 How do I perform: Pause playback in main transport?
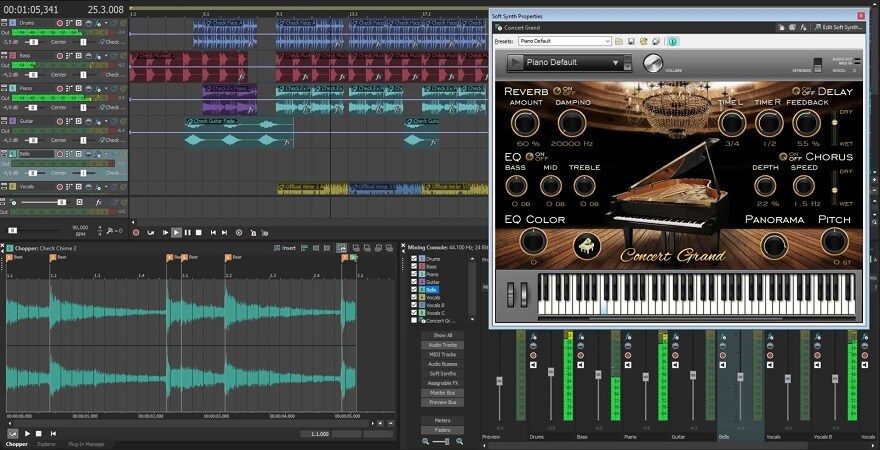click(187, 232)
